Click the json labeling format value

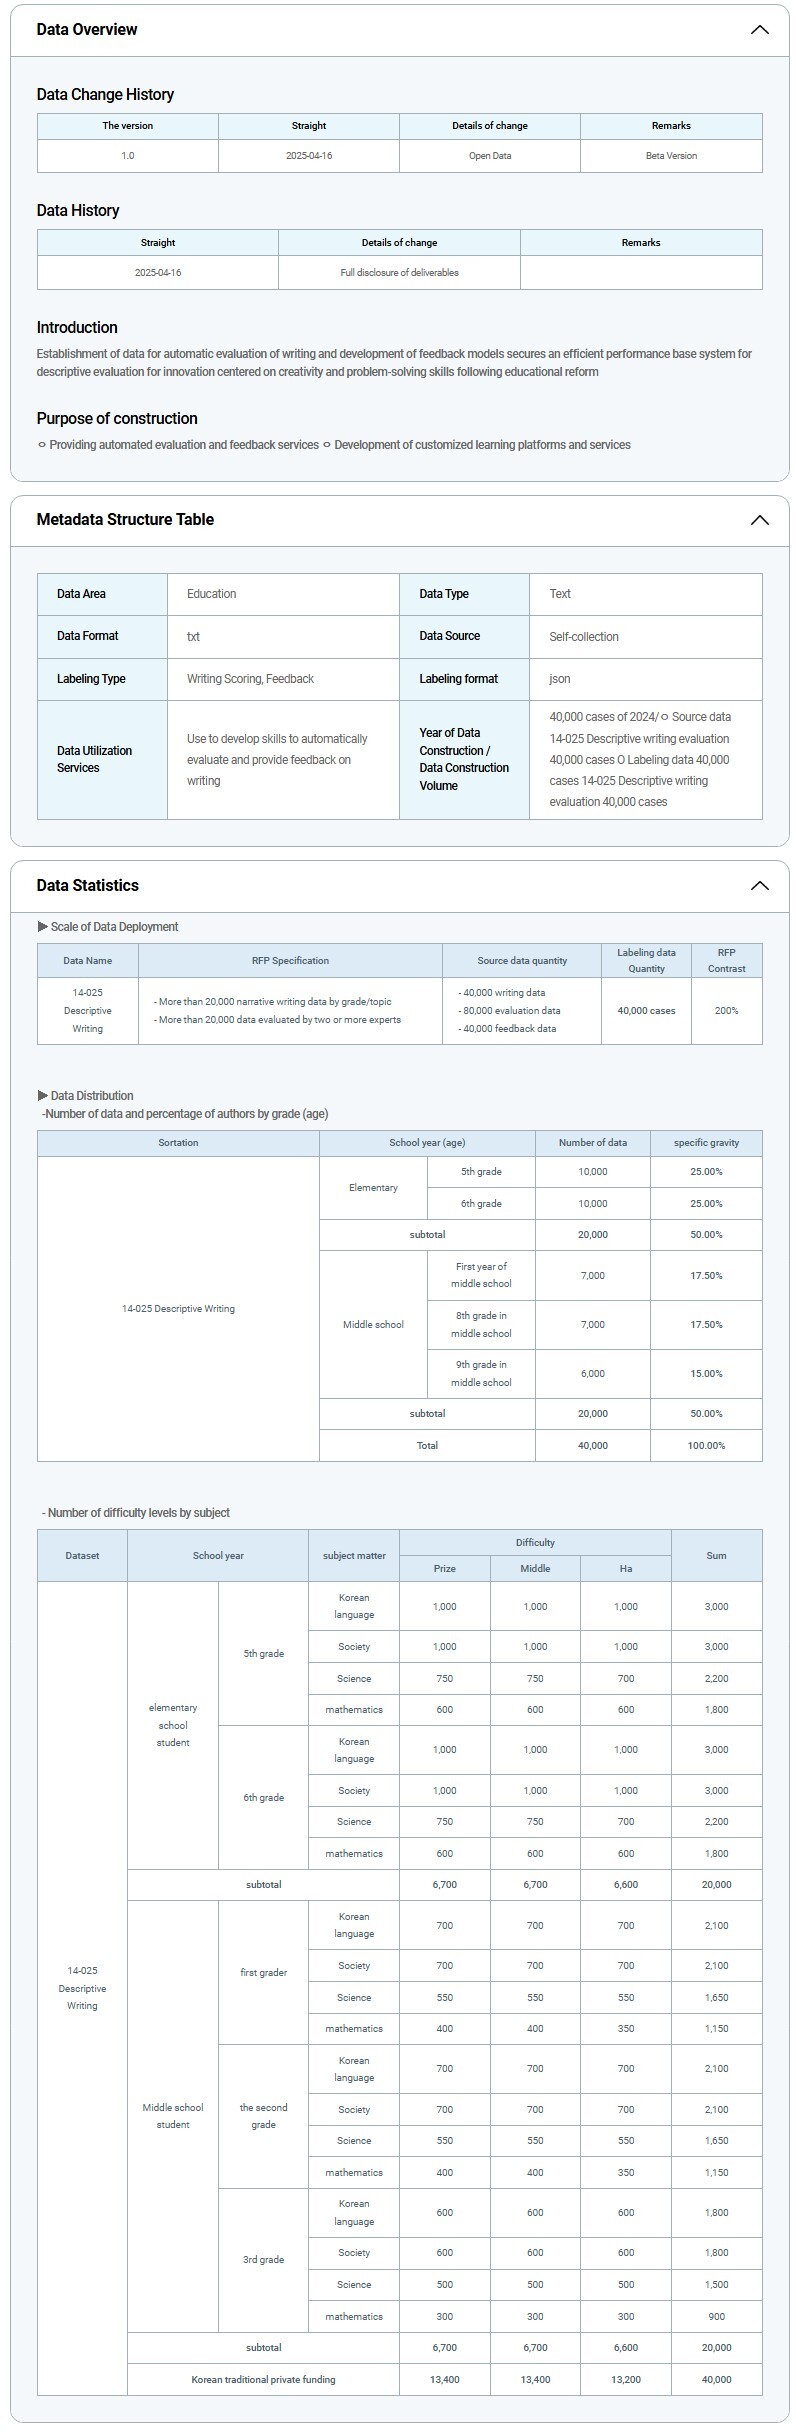(560, 679)
